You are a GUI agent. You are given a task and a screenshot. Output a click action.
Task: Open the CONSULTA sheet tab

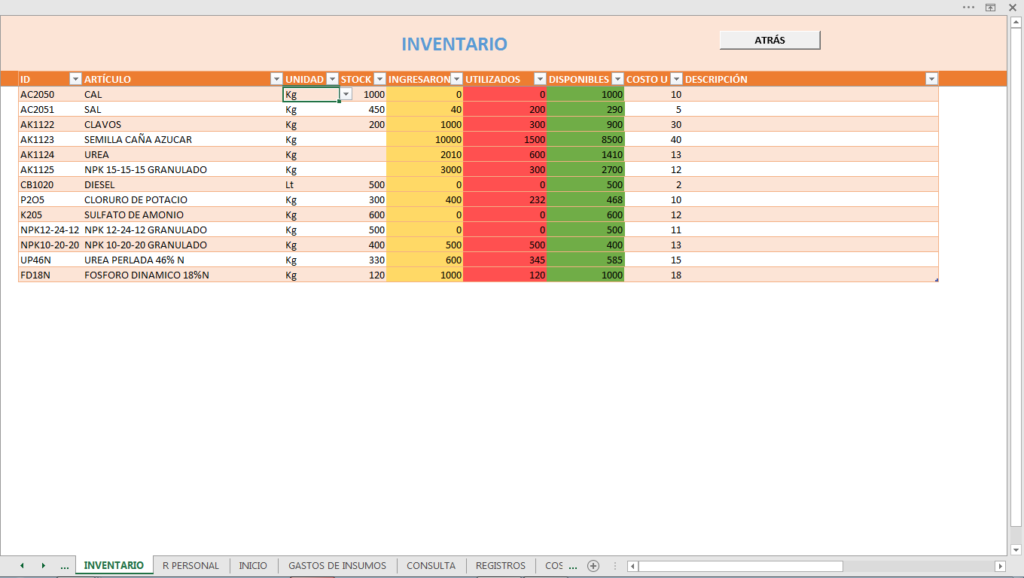(431, 566)
